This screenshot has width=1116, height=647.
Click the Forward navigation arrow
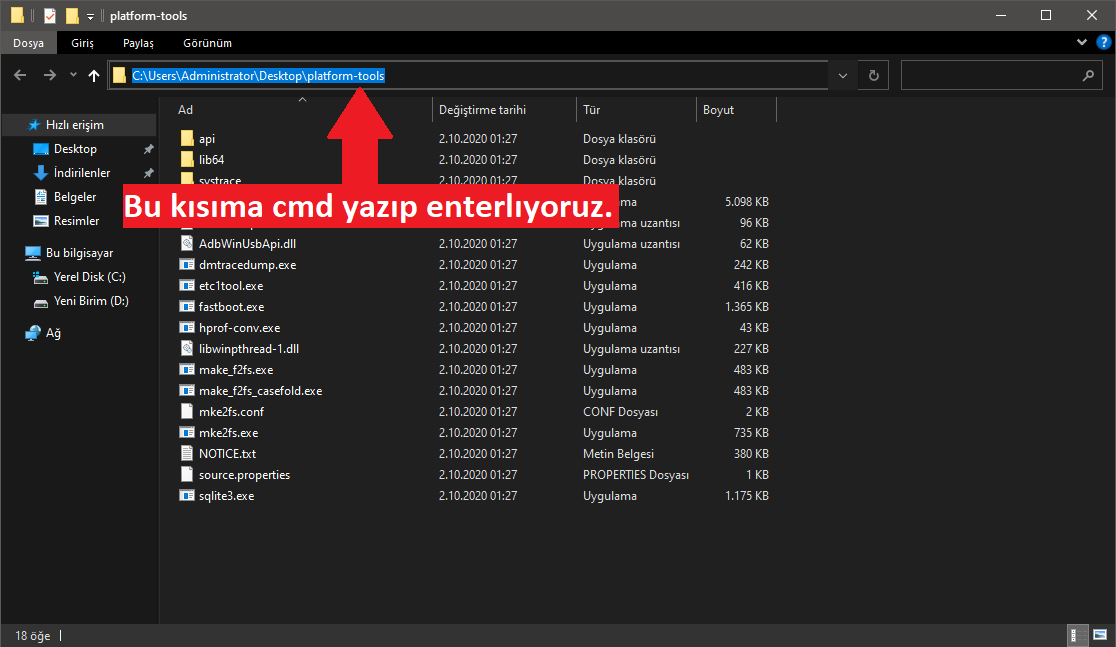tap(49, 75)
